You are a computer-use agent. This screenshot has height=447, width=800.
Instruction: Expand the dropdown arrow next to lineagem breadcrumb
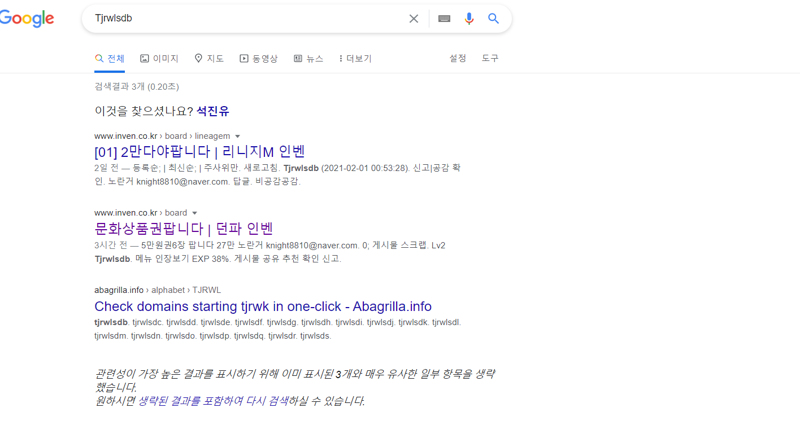tap(237, 137)
